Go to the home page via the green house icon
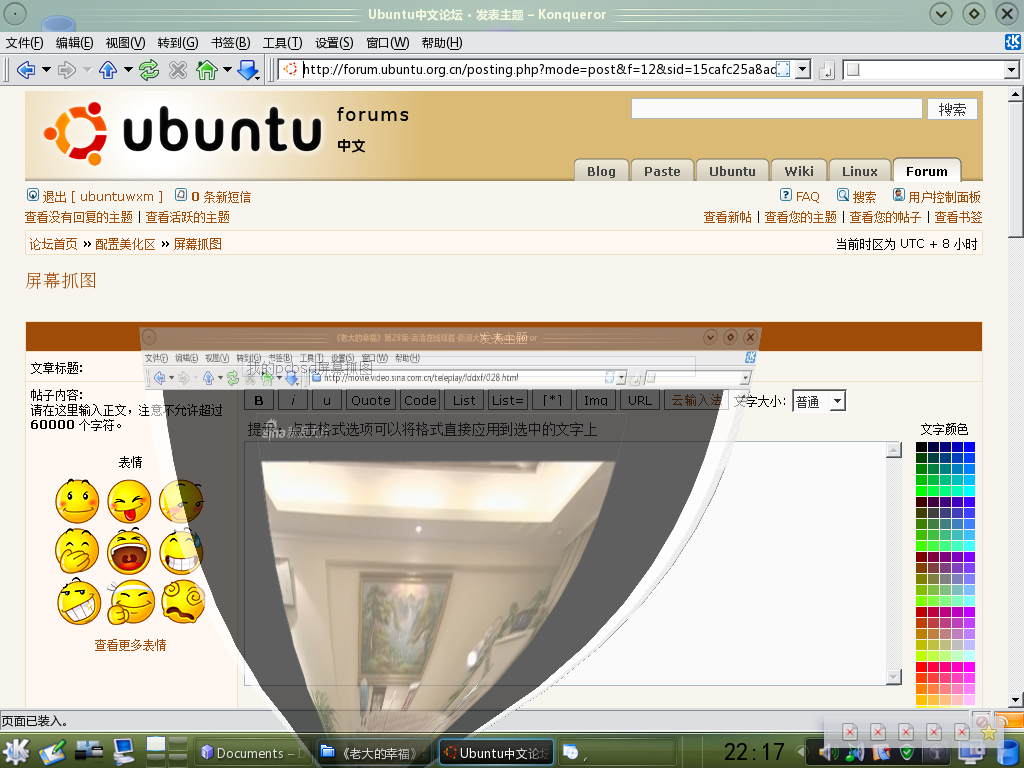Image resolution: width=1024 pixels, height=768 pixels. [207, 69]
